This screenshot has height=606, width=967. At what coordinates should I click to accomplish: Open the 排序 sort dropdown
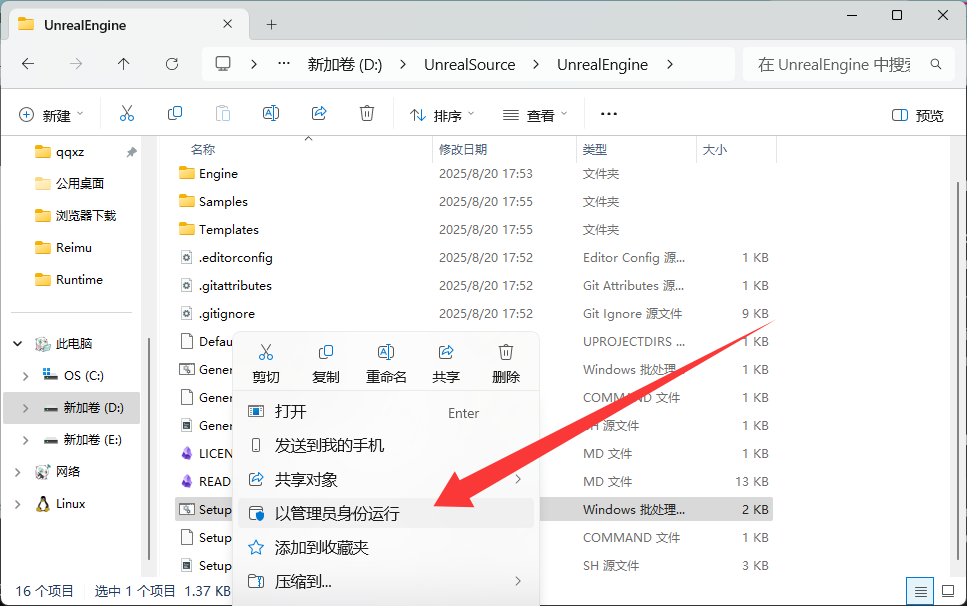[442, 115]
